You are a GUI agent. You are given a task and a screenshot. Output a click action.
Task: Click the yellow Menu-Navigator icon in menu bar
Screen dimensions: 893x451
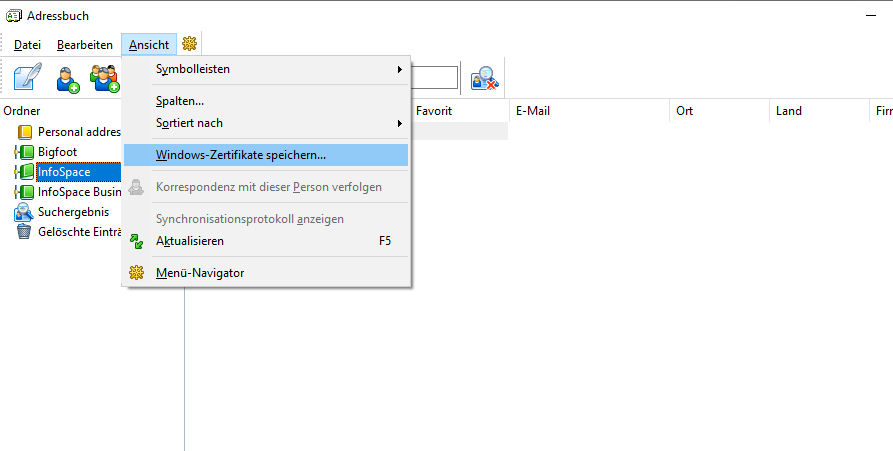pyautogui.click(x=189, y=44)
